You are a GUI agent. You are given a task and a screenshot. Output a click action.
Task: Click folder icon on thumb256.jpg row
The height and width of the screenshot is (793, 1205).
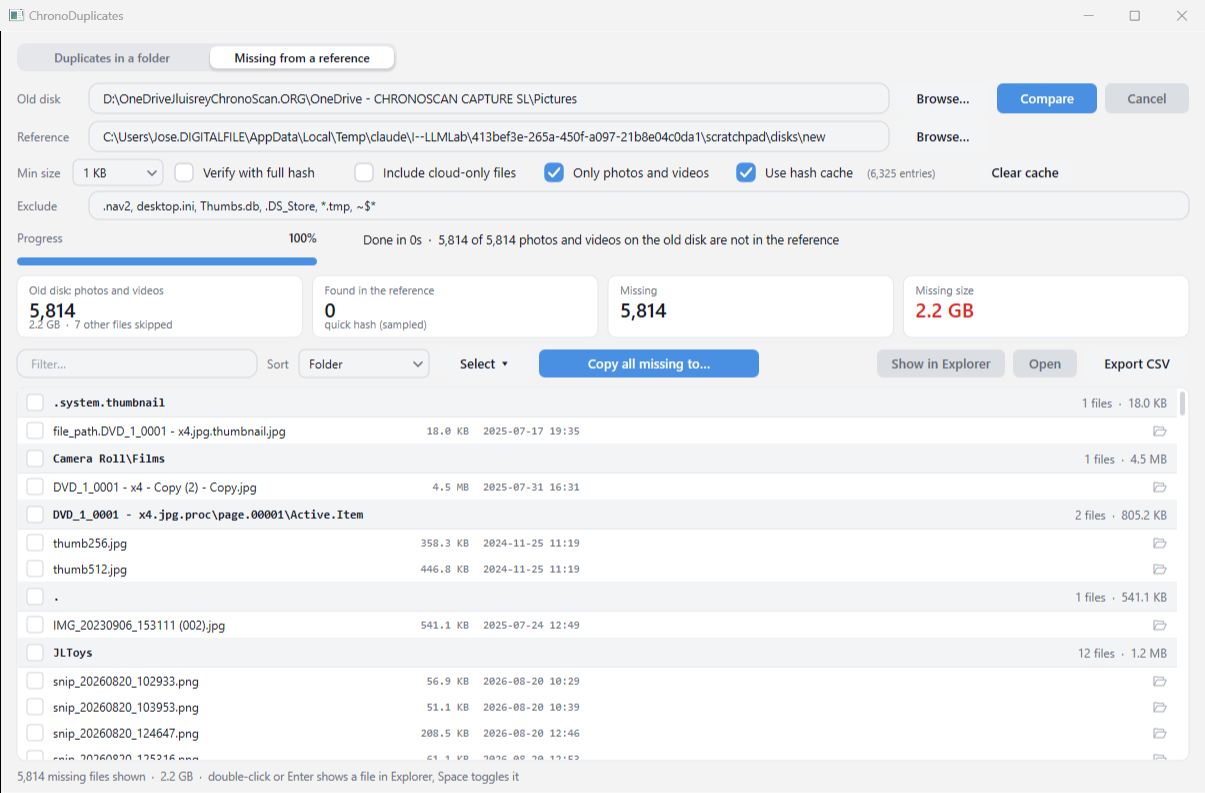tap(1159, 543)
